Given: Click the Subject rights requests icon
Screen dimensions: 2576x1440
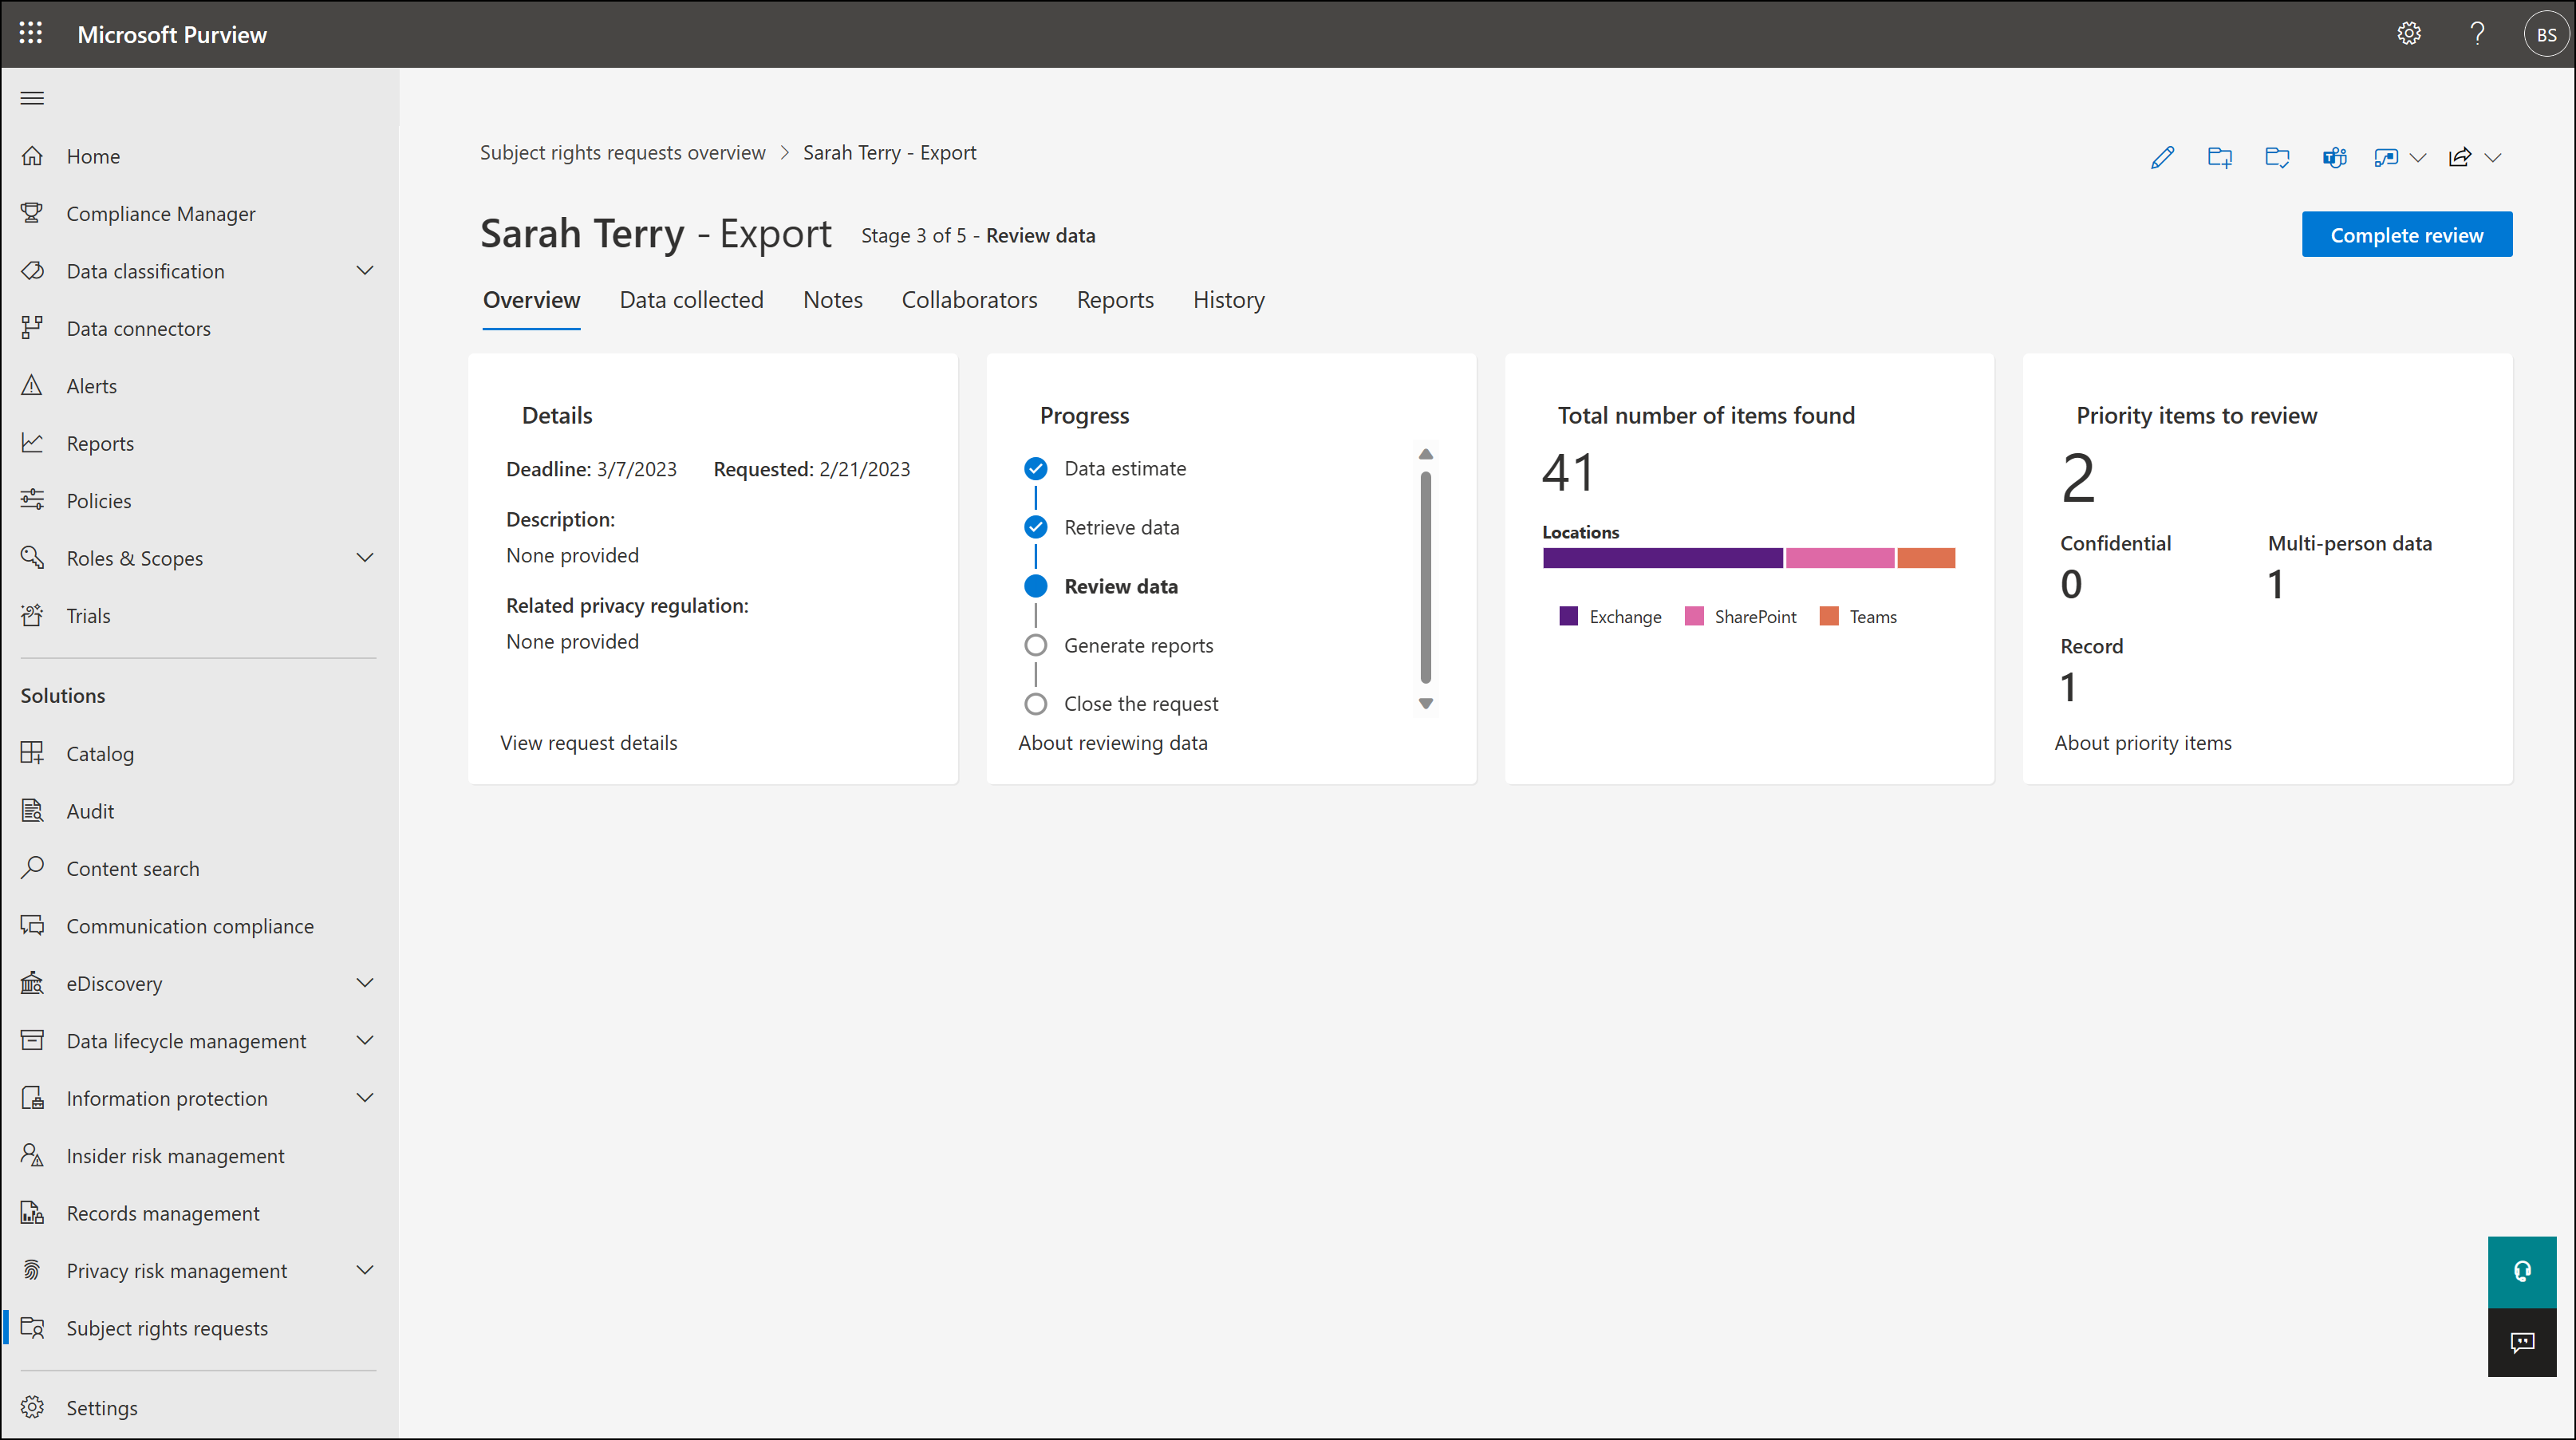Looking at the screenshot, I should coord(32,1328).
